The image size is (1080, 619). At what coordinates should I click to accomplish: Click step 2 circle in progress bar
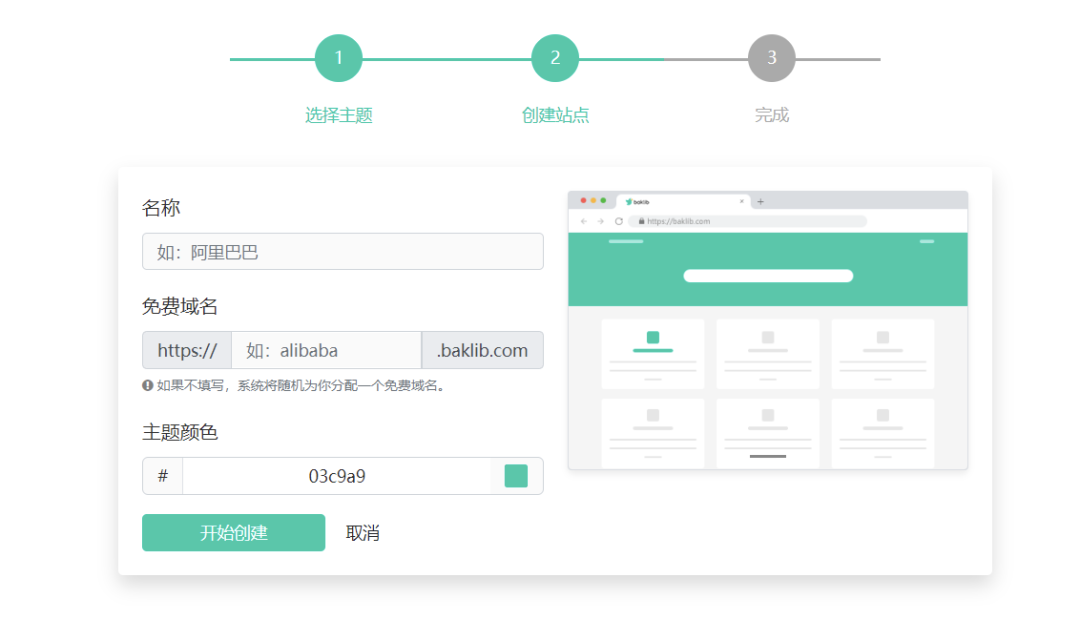(x=554, y=58)
